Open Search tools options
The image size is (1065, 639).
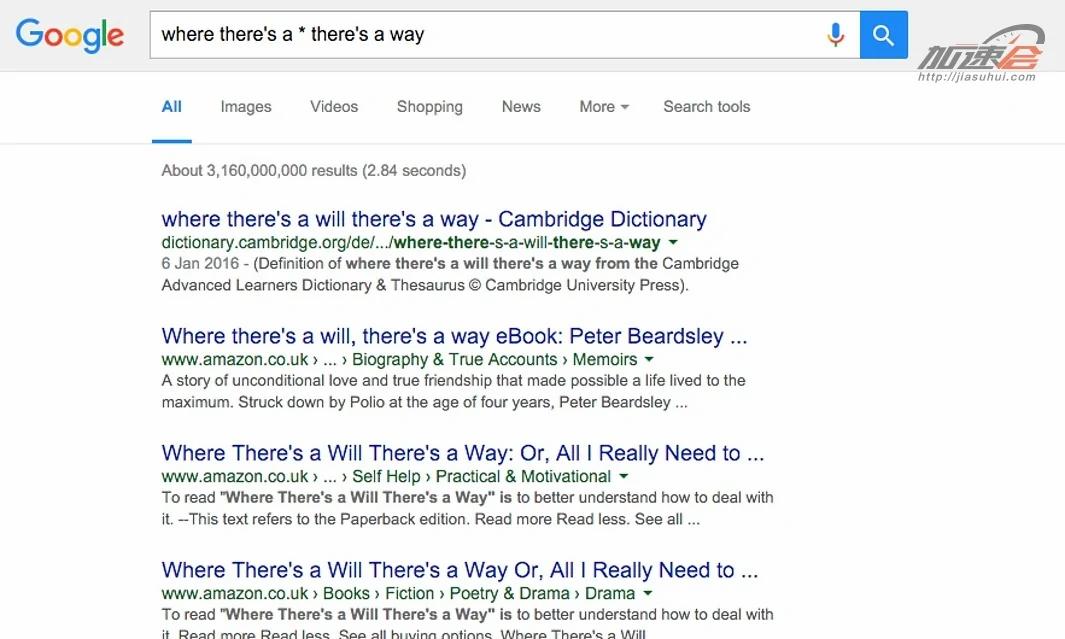click(x=706, y=107)
